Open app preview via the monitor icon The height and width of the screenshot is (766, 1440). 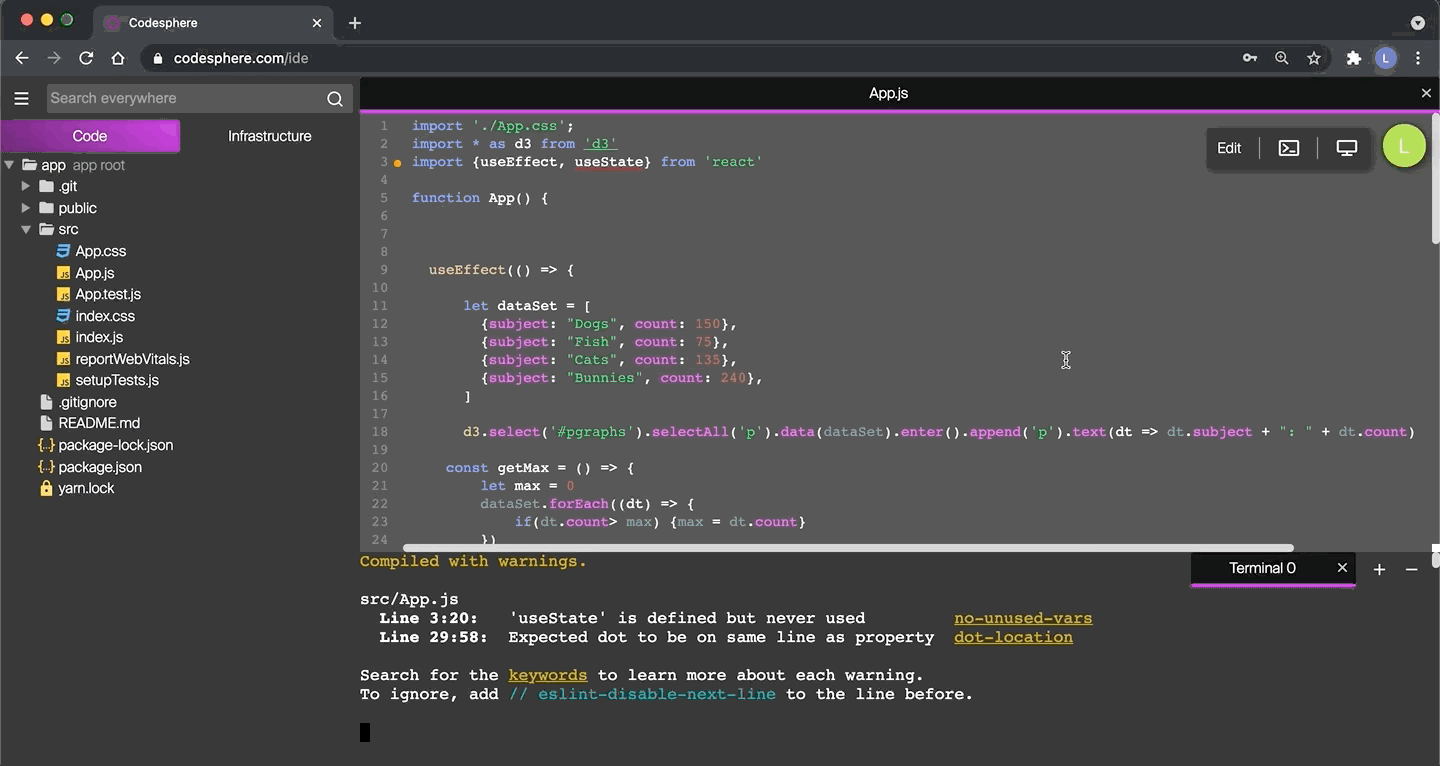(1347, 147)
